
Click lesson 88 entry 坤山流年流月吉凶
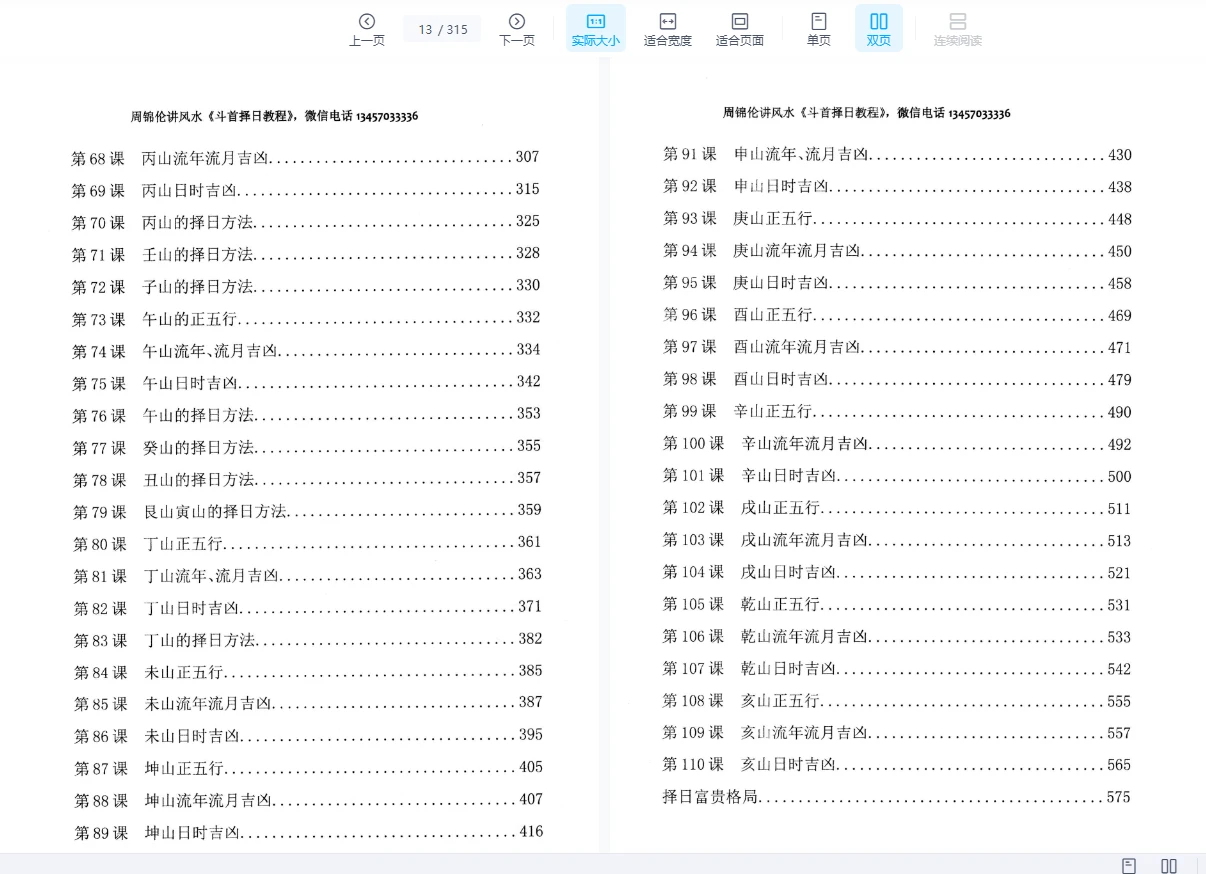pyautogui.click(x=308, y=800)
